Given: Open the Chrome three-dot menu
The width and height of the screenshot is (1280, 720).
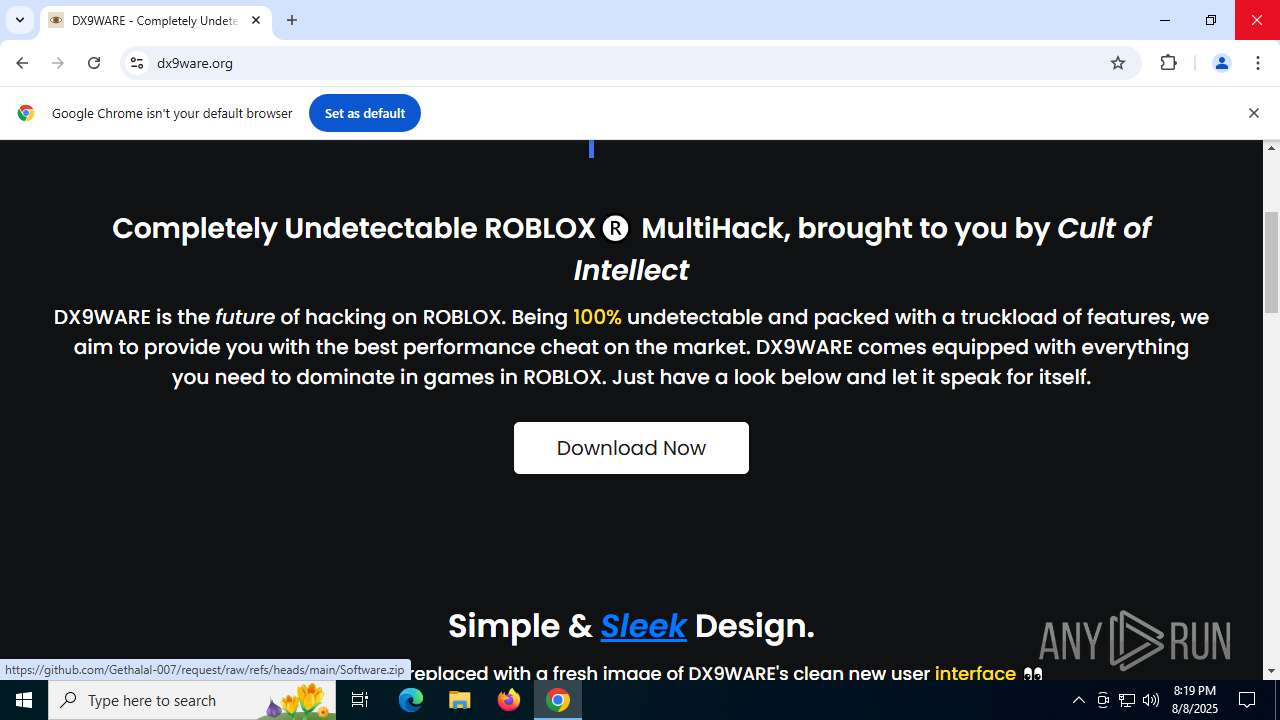Looking at the screenshot, I should coord(1258,63).
